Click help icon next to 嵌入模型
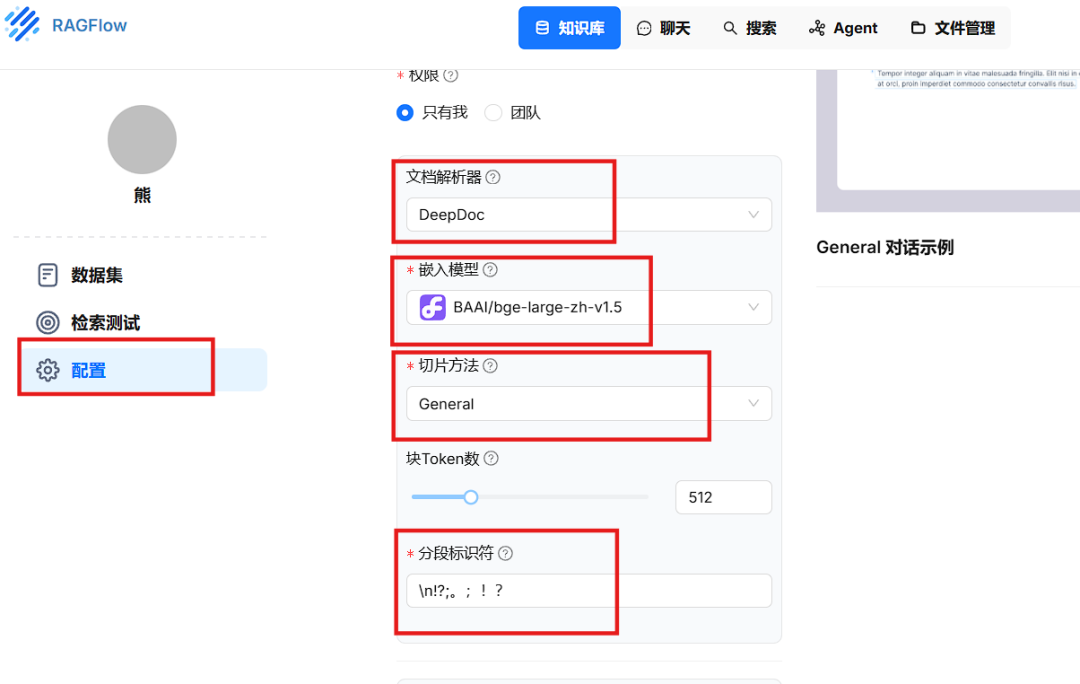The image size is (1080, 684). (490, 270)
